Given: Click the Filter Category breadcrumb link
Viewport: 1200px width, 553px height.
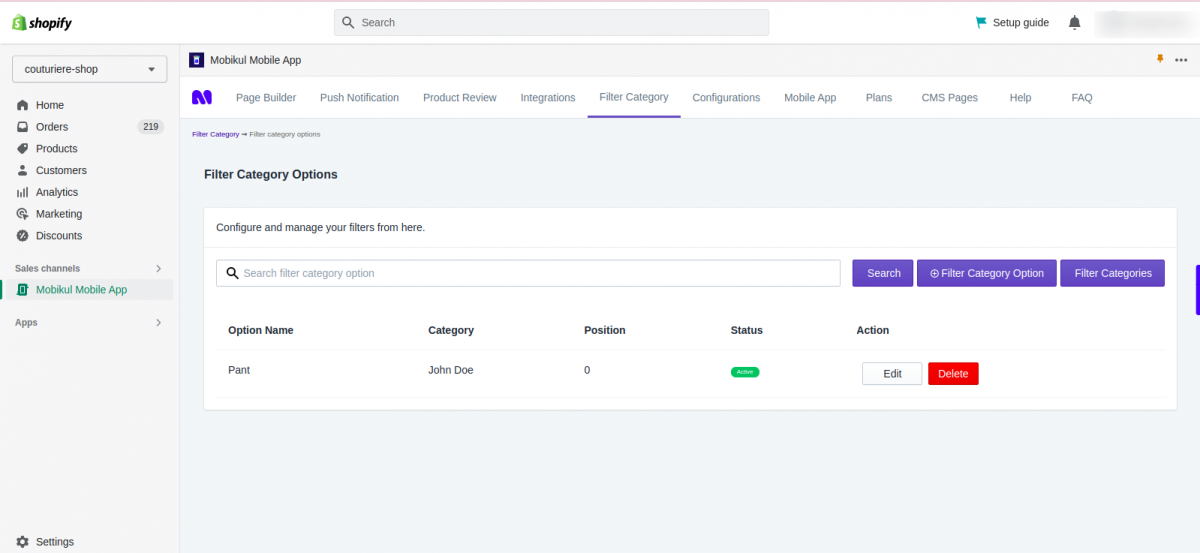Looking at the screenshot, I should pyautogui.click(x=215, y=134).
